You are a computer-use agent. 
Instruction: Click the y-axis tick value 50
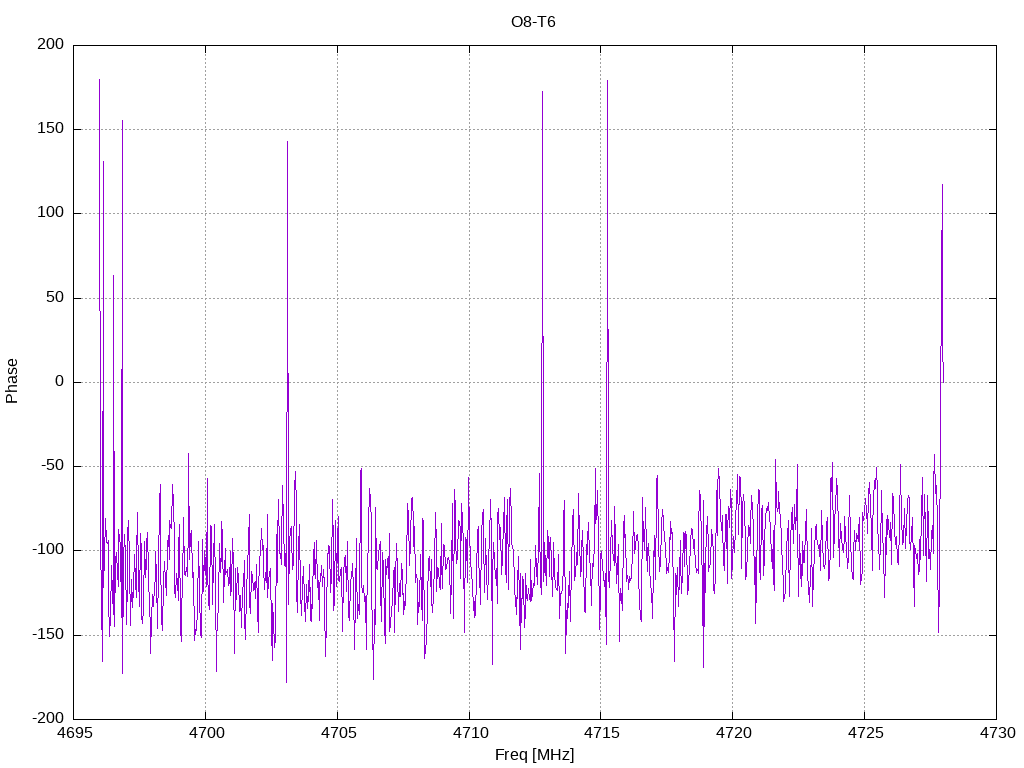(55, 298)
